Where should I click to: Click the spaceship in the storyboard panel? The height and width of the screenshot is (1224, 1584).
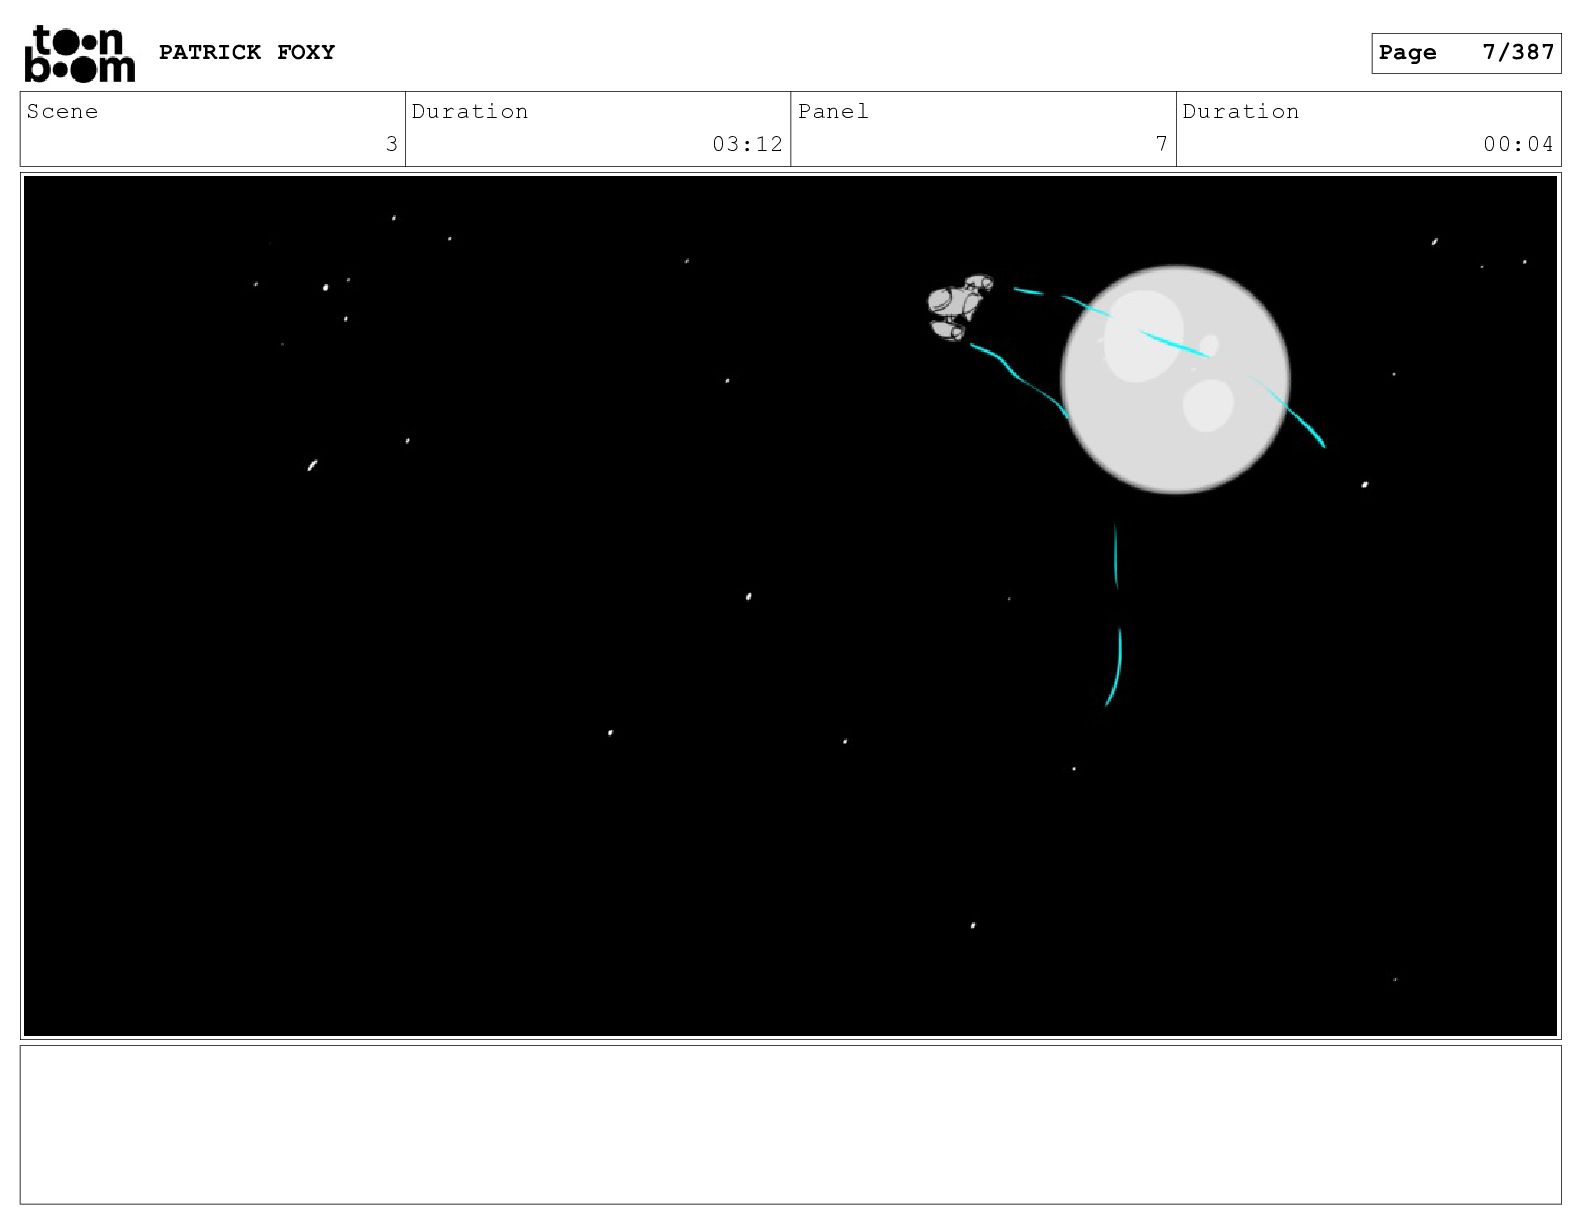[x=960, y=307]
